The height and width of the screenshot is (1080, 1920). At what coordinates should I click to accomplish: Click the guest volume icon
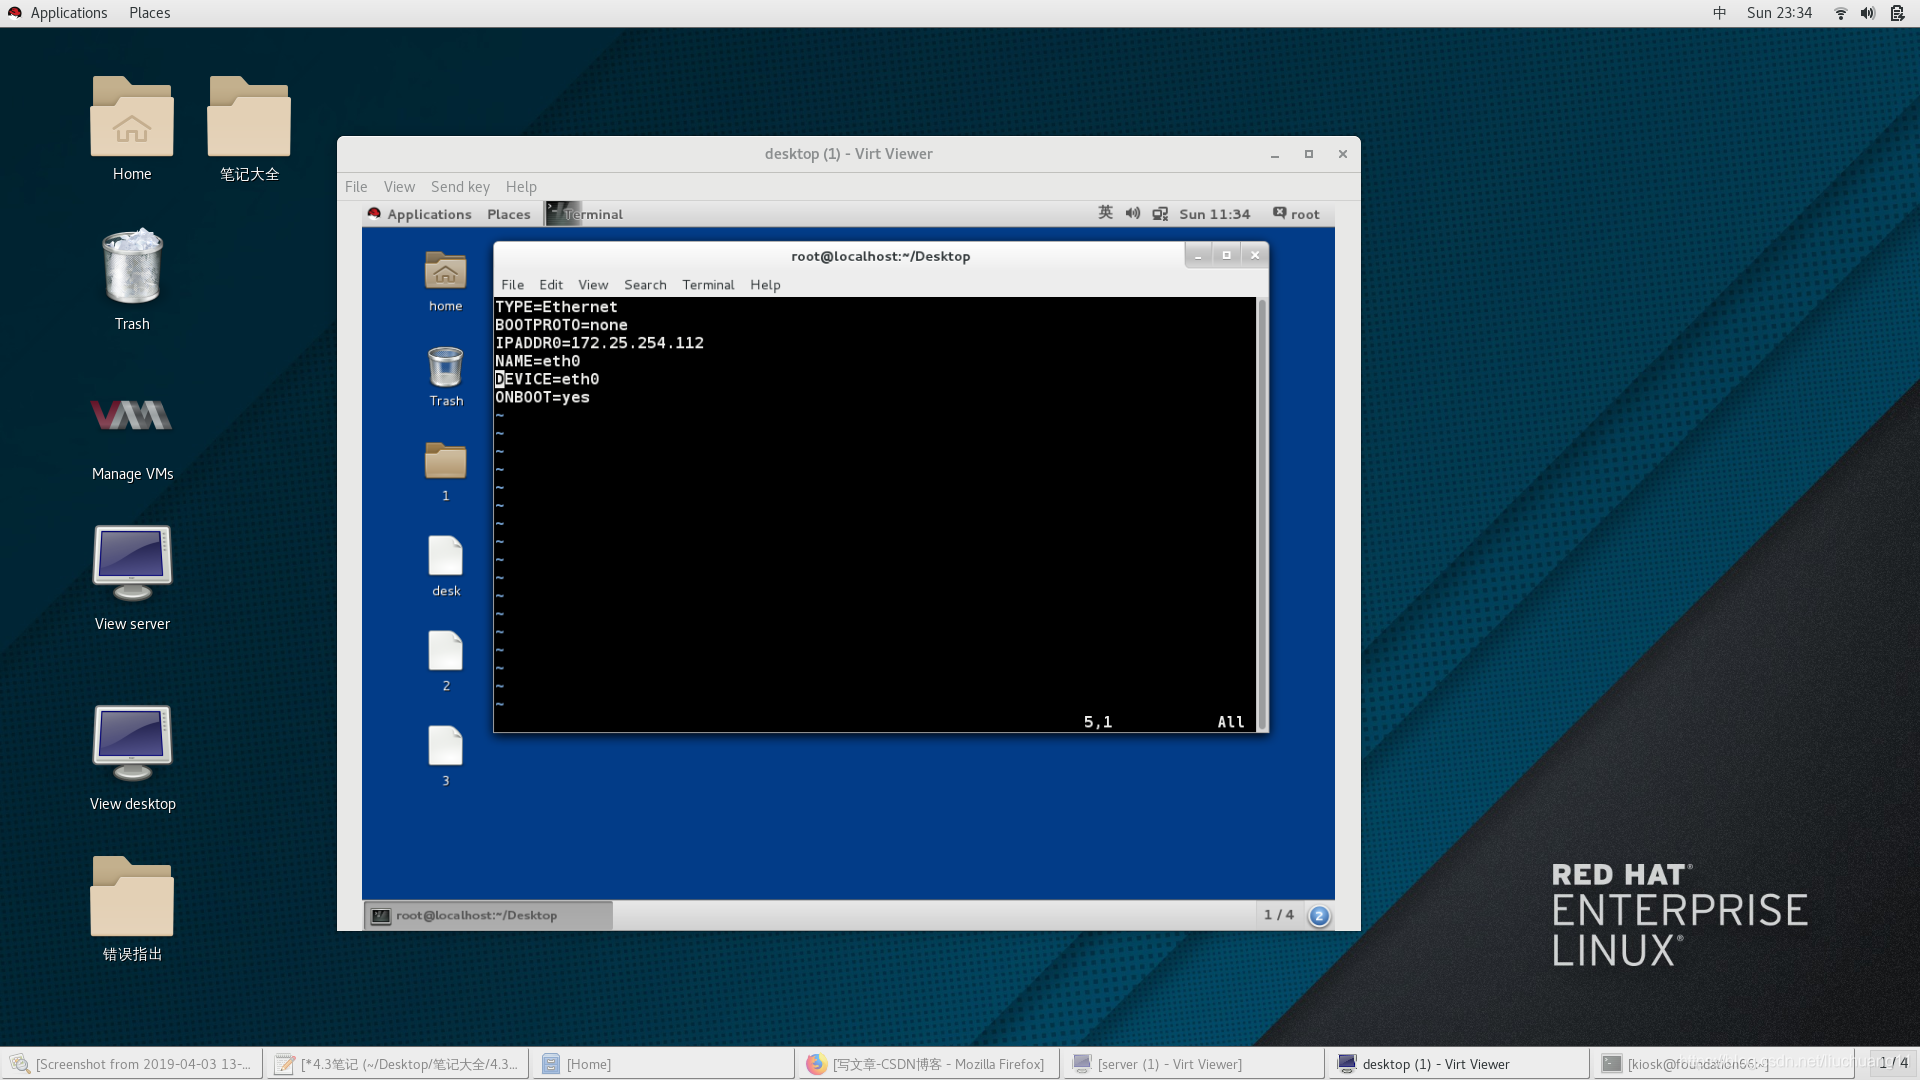1133,213
